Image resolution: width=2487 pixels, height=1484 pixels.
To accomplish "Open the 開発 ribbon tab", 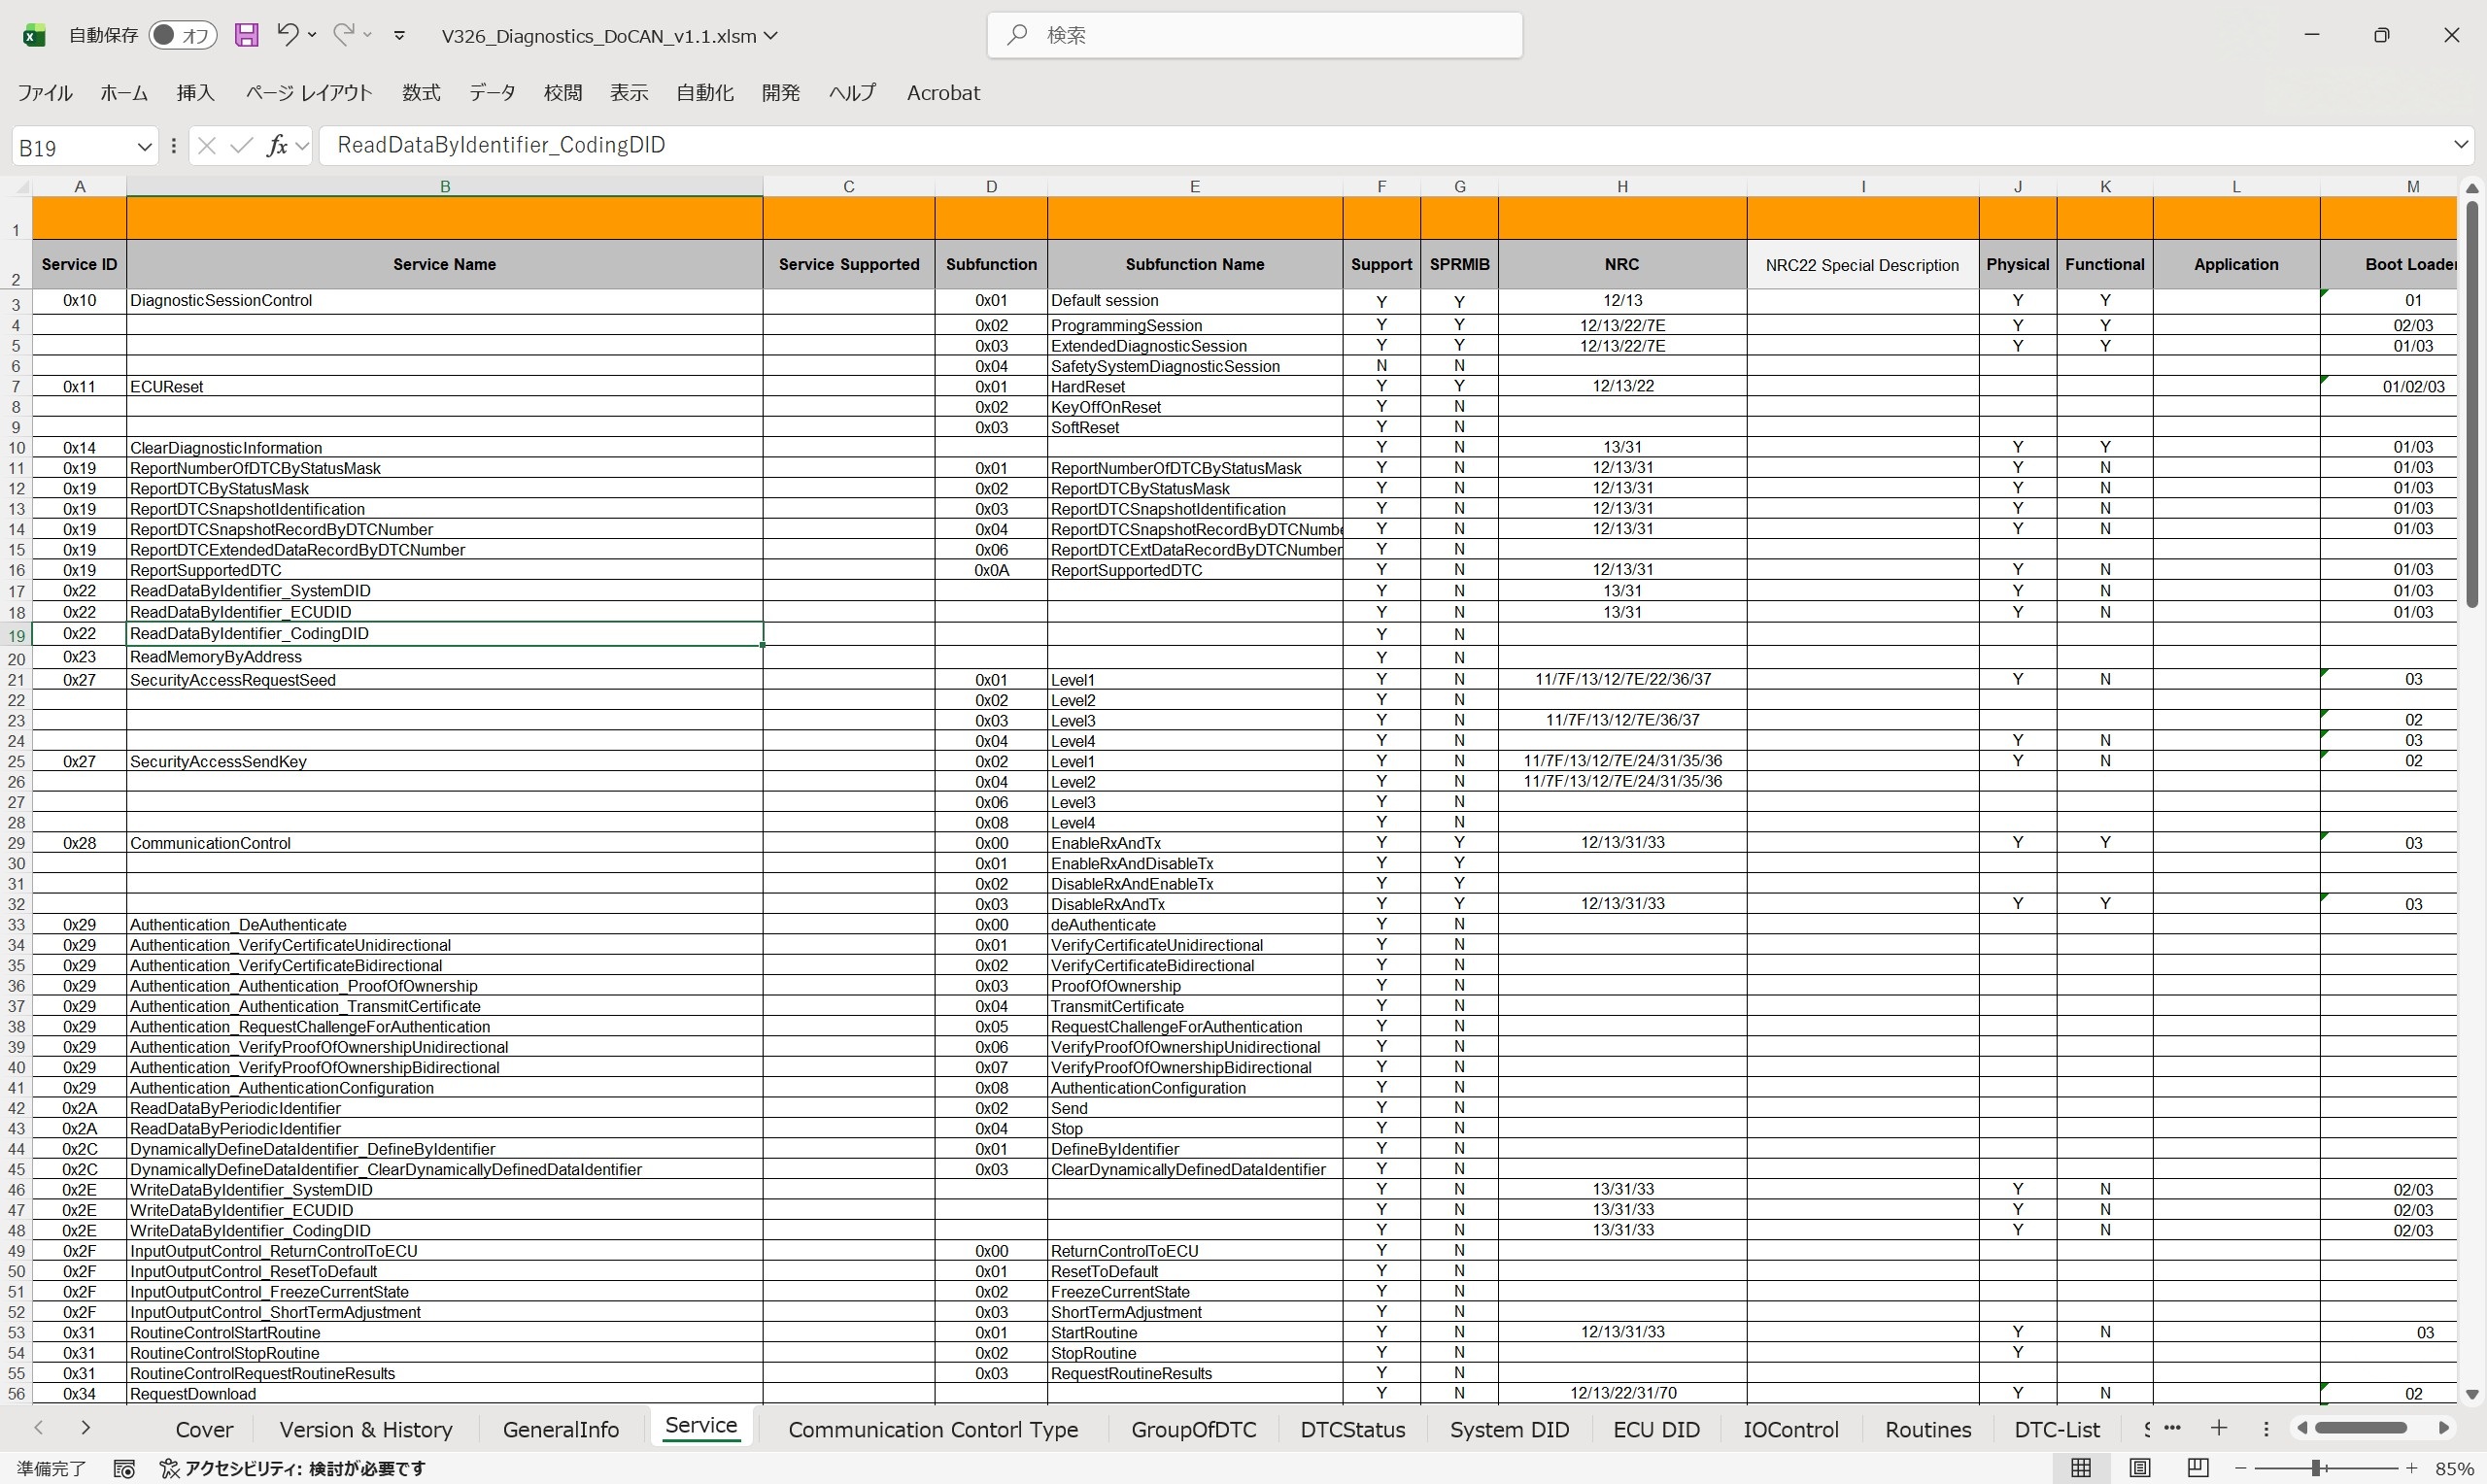I will [781, 93].
